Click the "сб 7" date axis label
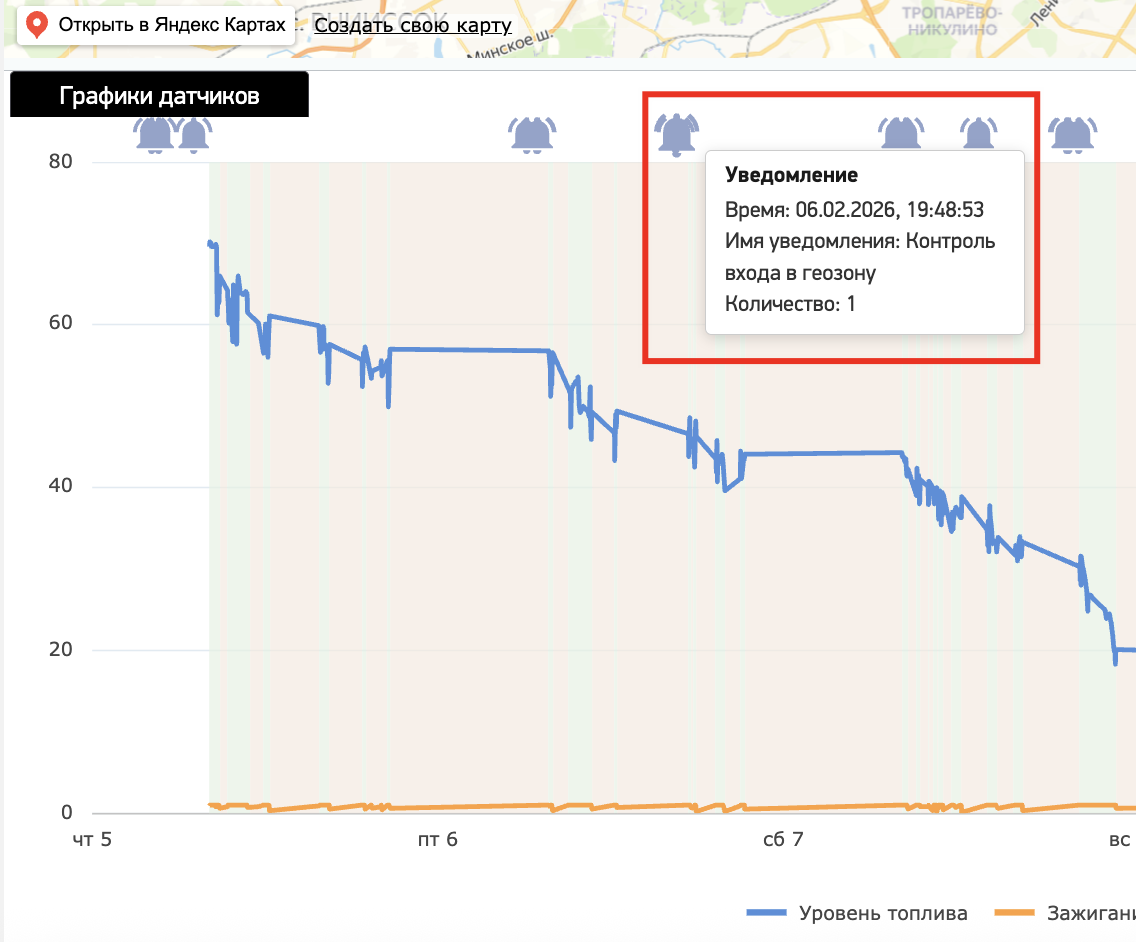The image size is (1136, 942). (782, 840)
